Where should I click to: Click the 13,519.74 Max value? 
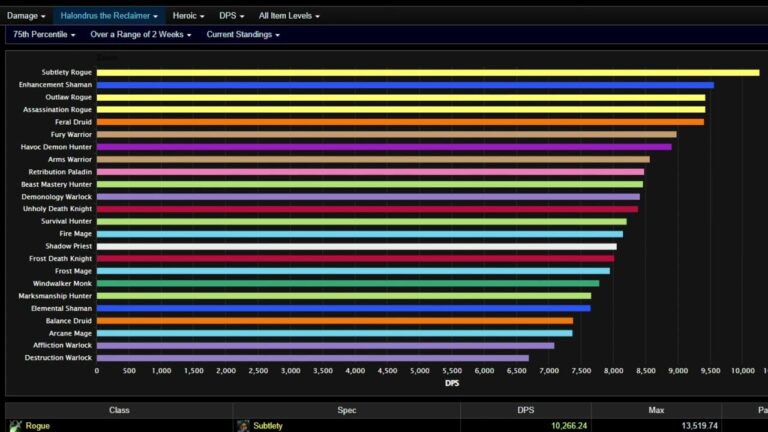pyautogui.click(x=699, y=426)
